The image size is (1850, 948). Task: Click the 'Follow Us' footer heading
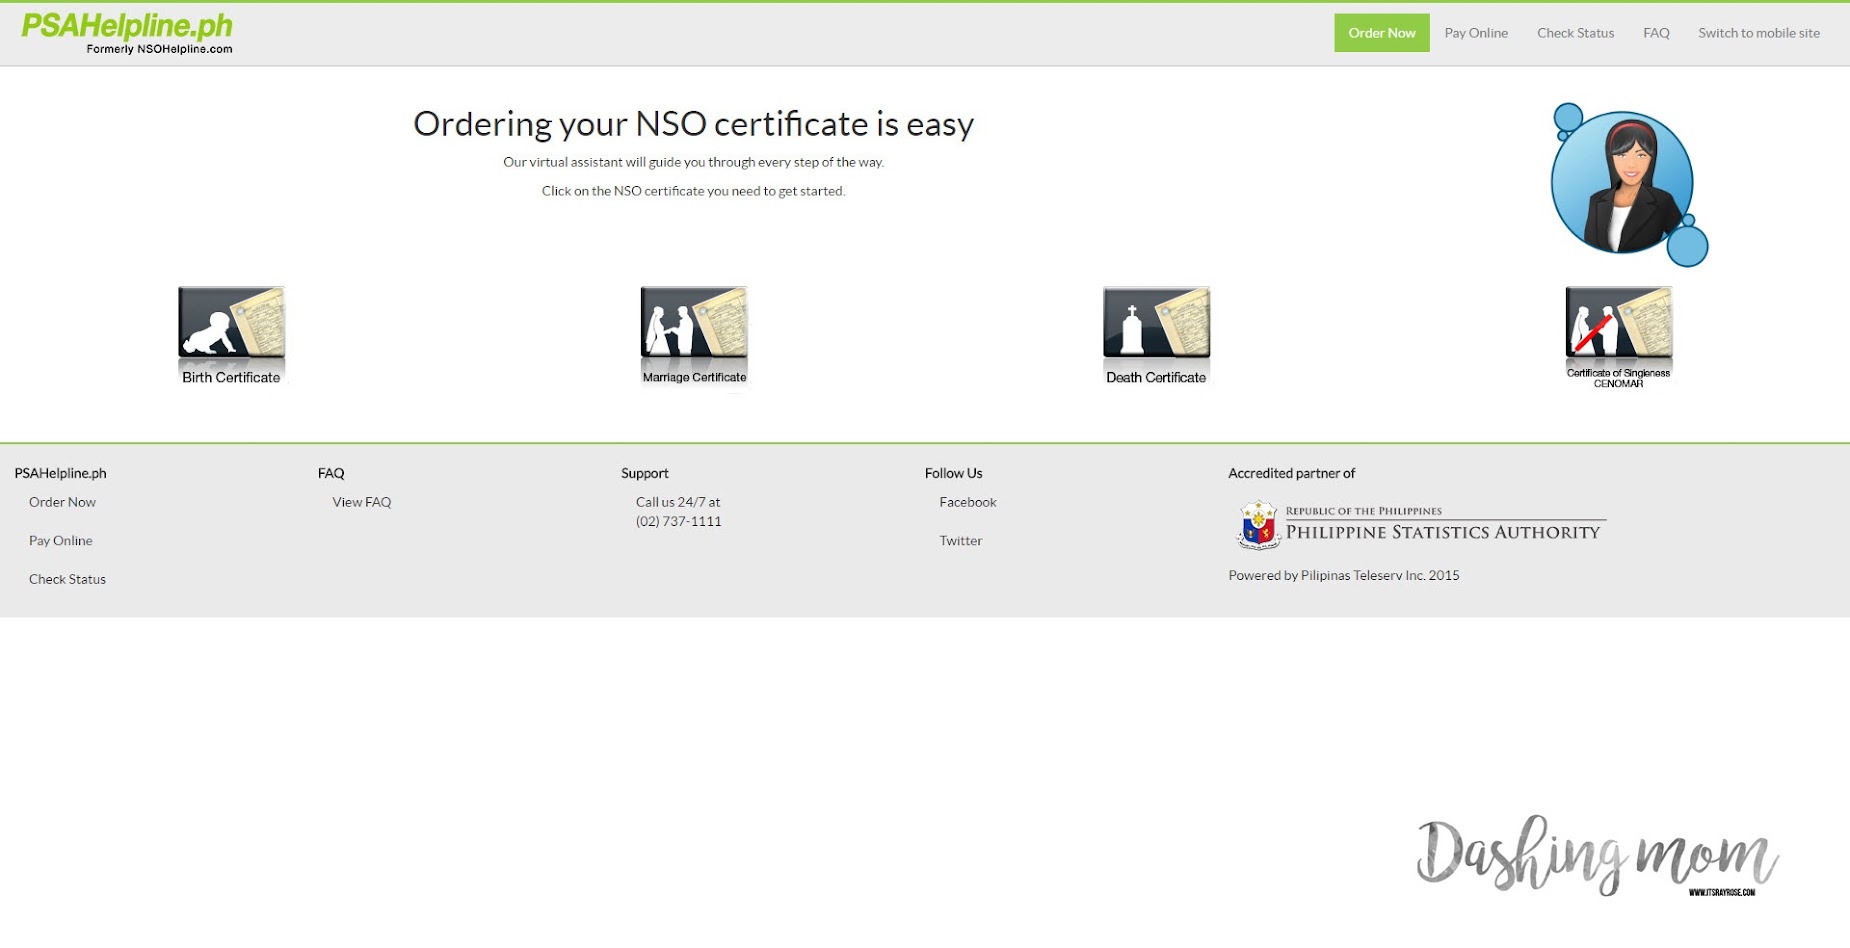pyautogui.click(x=953, y=473)
